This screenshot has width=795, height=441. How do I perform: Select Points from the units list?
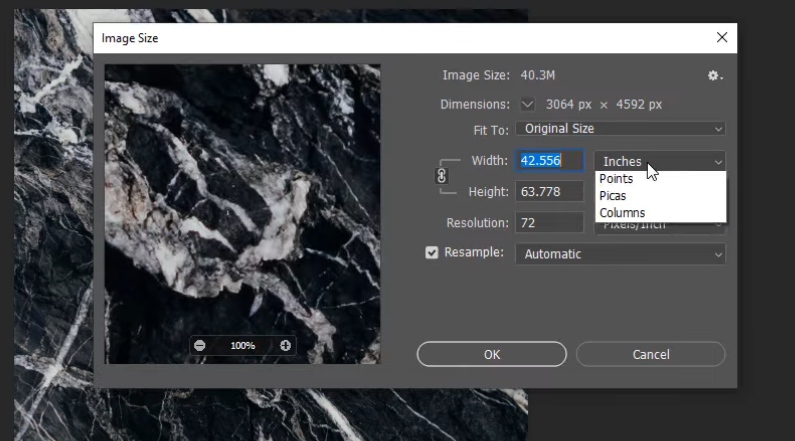tap(617, 179)
